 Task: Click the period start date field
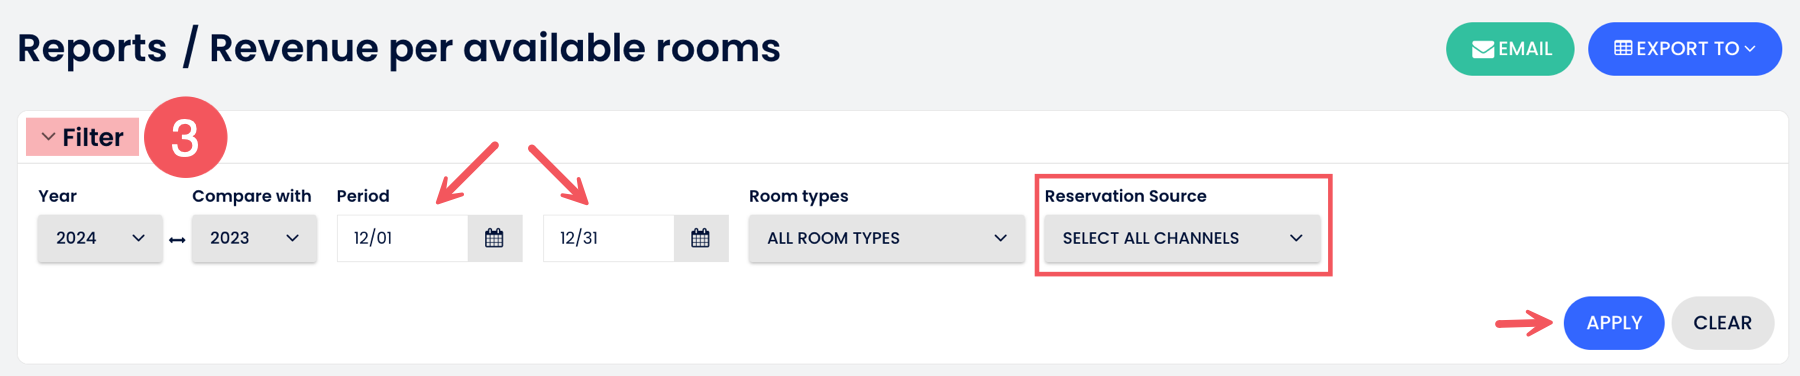(x=402, y=238)
